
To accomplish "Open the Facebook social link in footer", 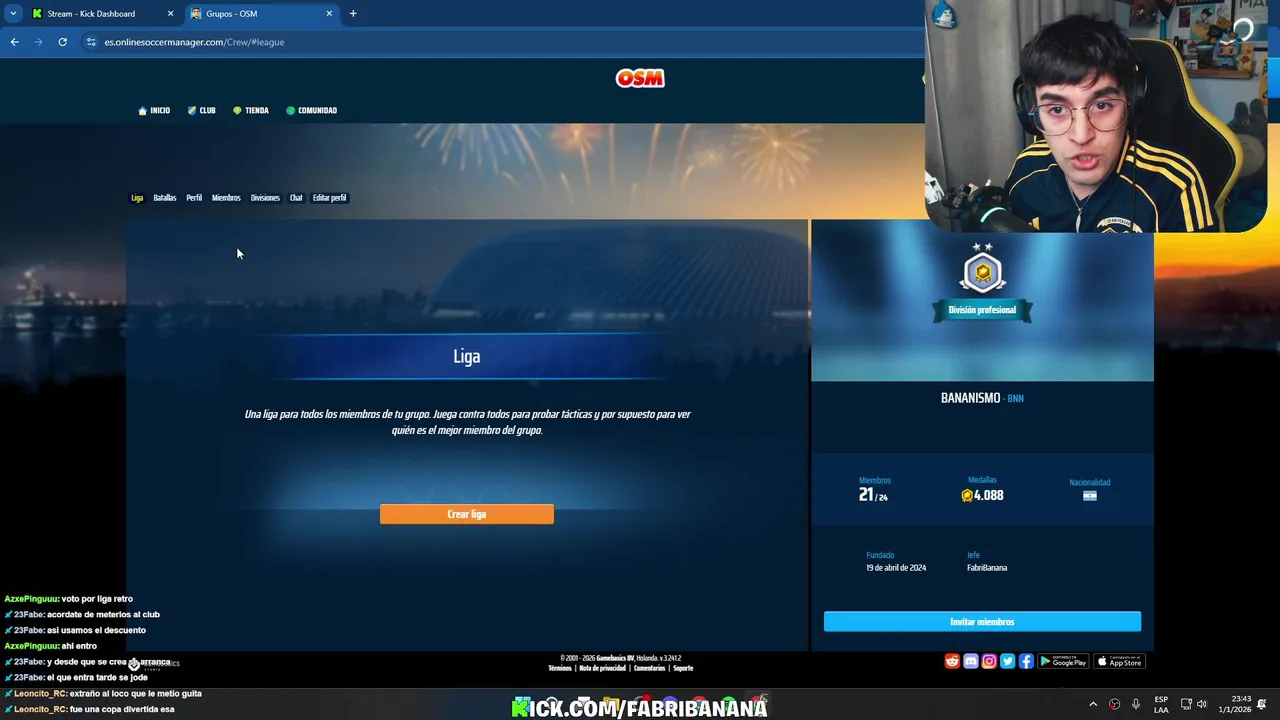I will coord(1026,661).
